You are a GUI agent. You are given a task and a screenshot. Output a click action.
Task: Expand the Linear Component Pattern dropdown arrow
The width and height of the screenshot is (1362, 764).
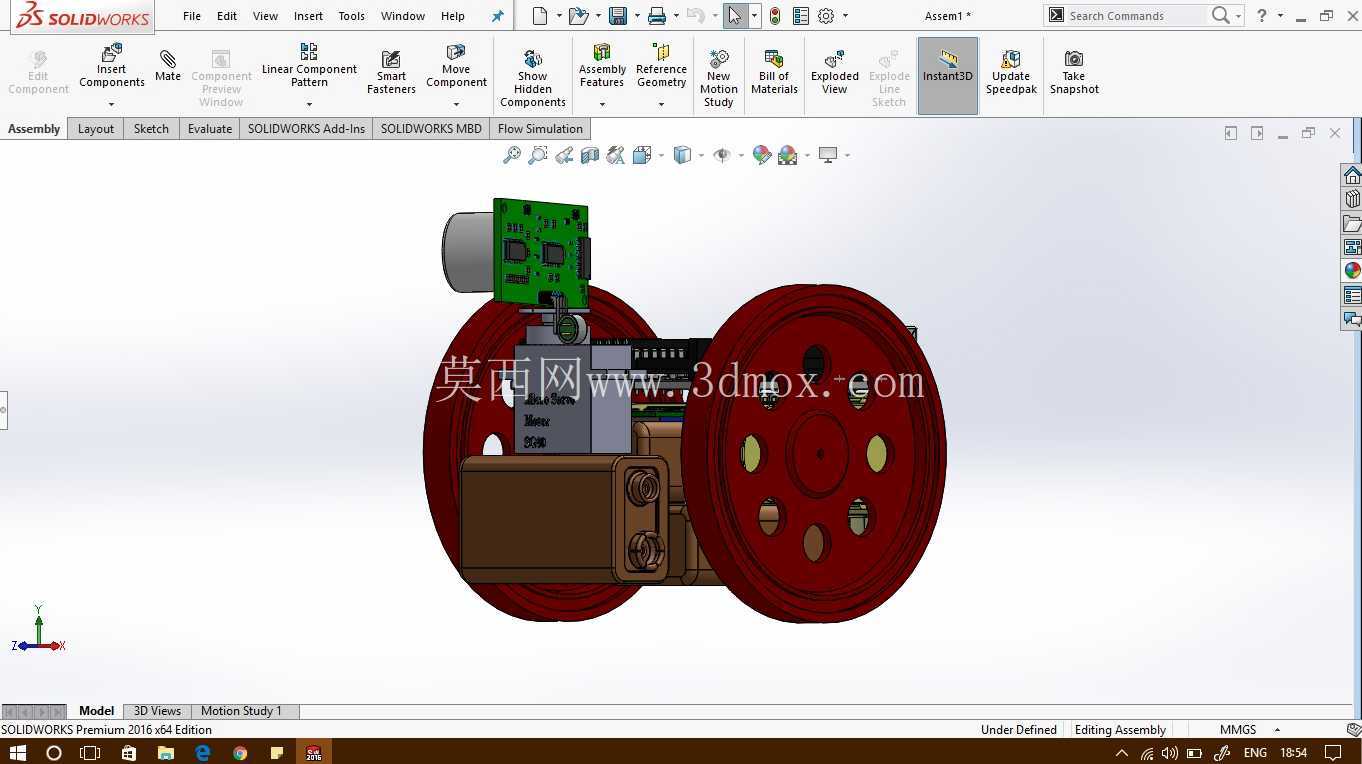pyautogui.click(x=309, y=104)
